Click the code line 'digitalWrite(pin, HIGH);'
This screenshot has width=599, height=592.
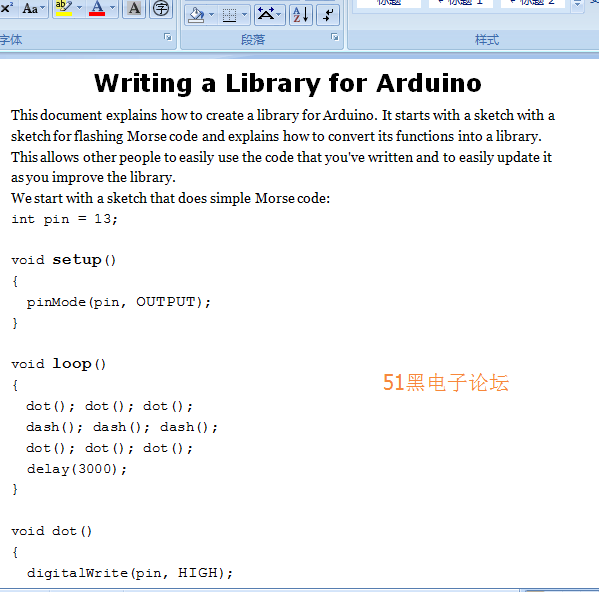click(x=130, y=573)
